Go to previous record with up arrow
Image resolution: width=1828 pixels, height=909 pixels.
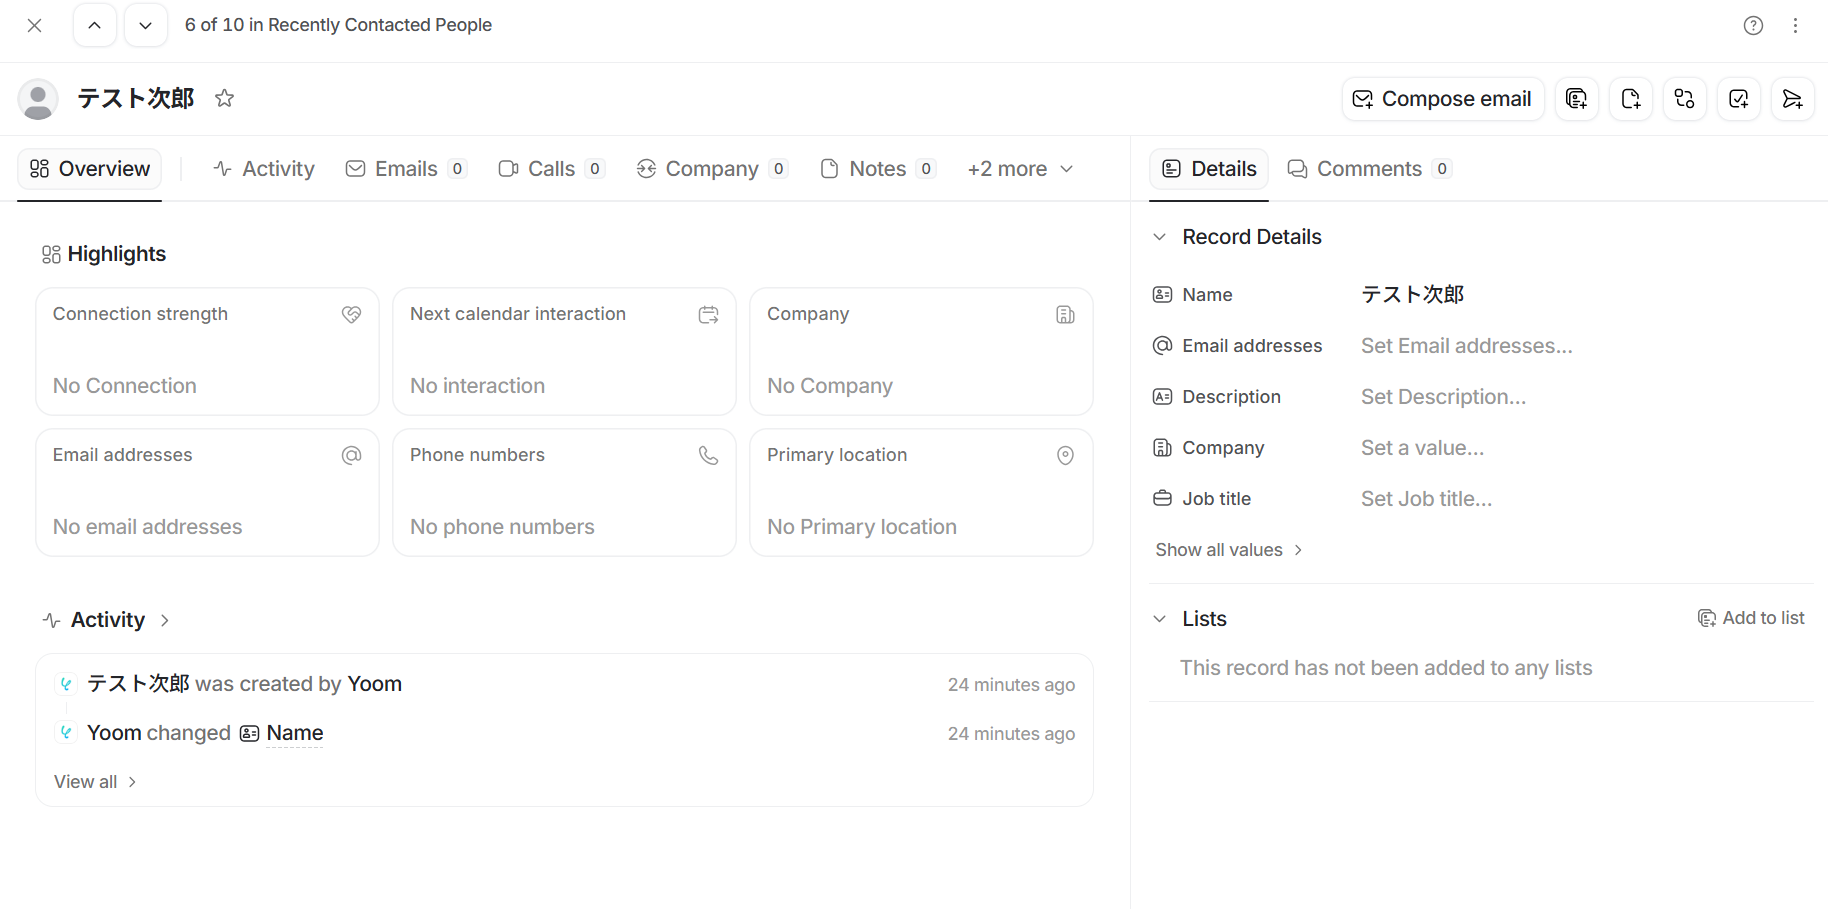pos(95,26)
